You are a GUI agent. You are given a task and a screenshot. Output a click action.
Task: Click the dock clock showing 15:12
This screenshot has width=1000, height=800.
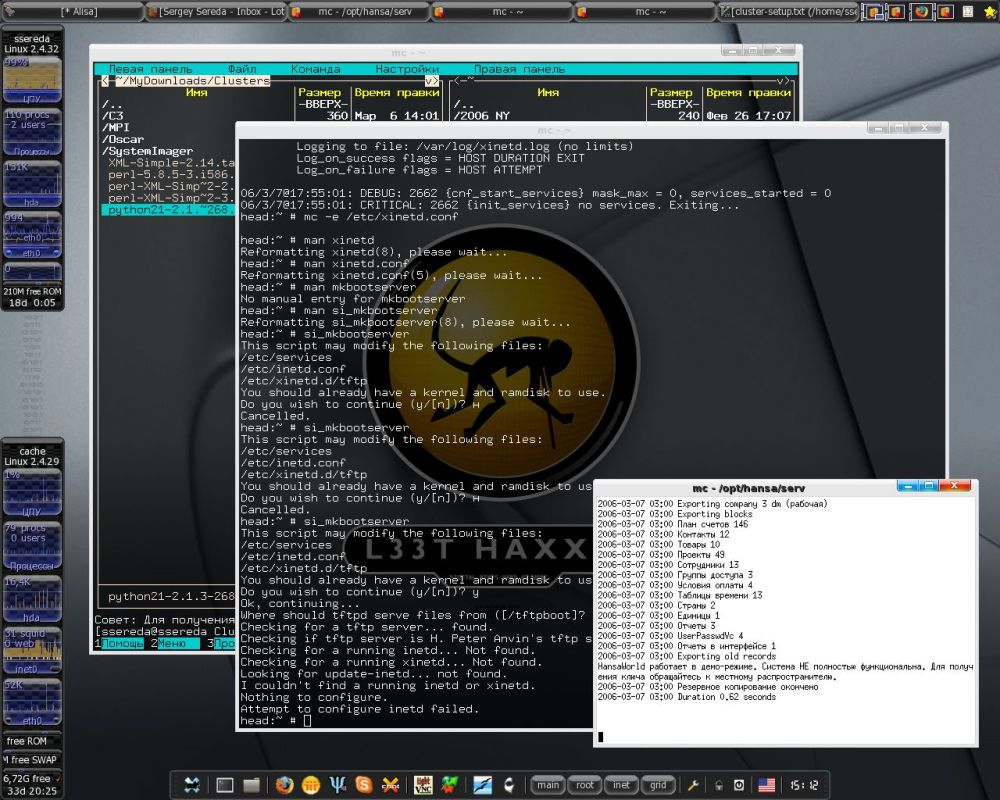click(804, 785)
